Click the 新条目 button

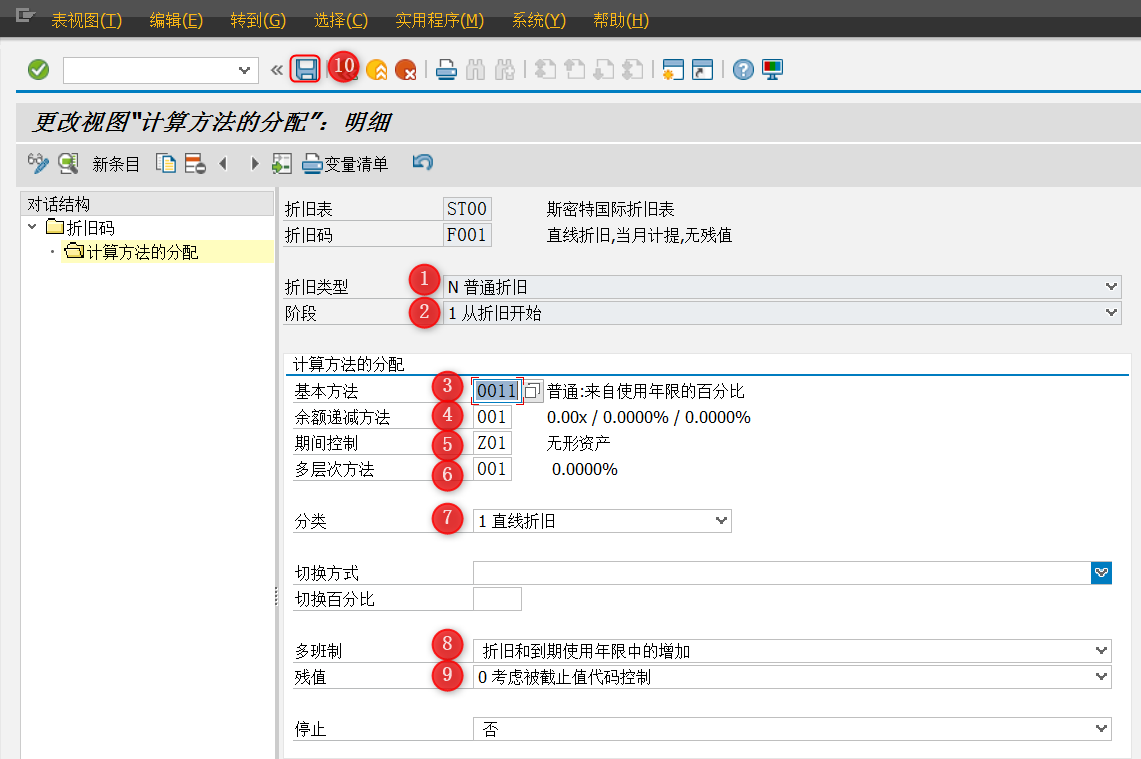coord(116,163)
